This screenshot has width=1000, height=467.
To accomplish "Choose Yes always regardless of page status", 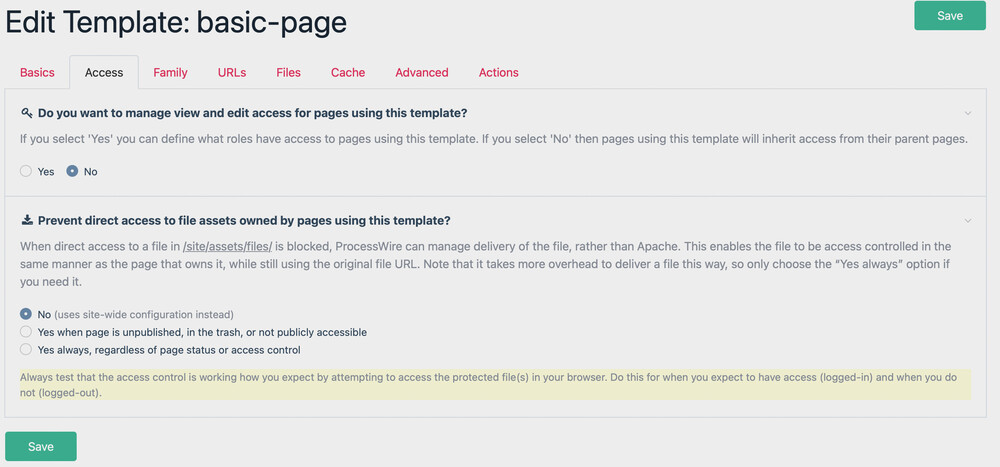I will point(27,350).
